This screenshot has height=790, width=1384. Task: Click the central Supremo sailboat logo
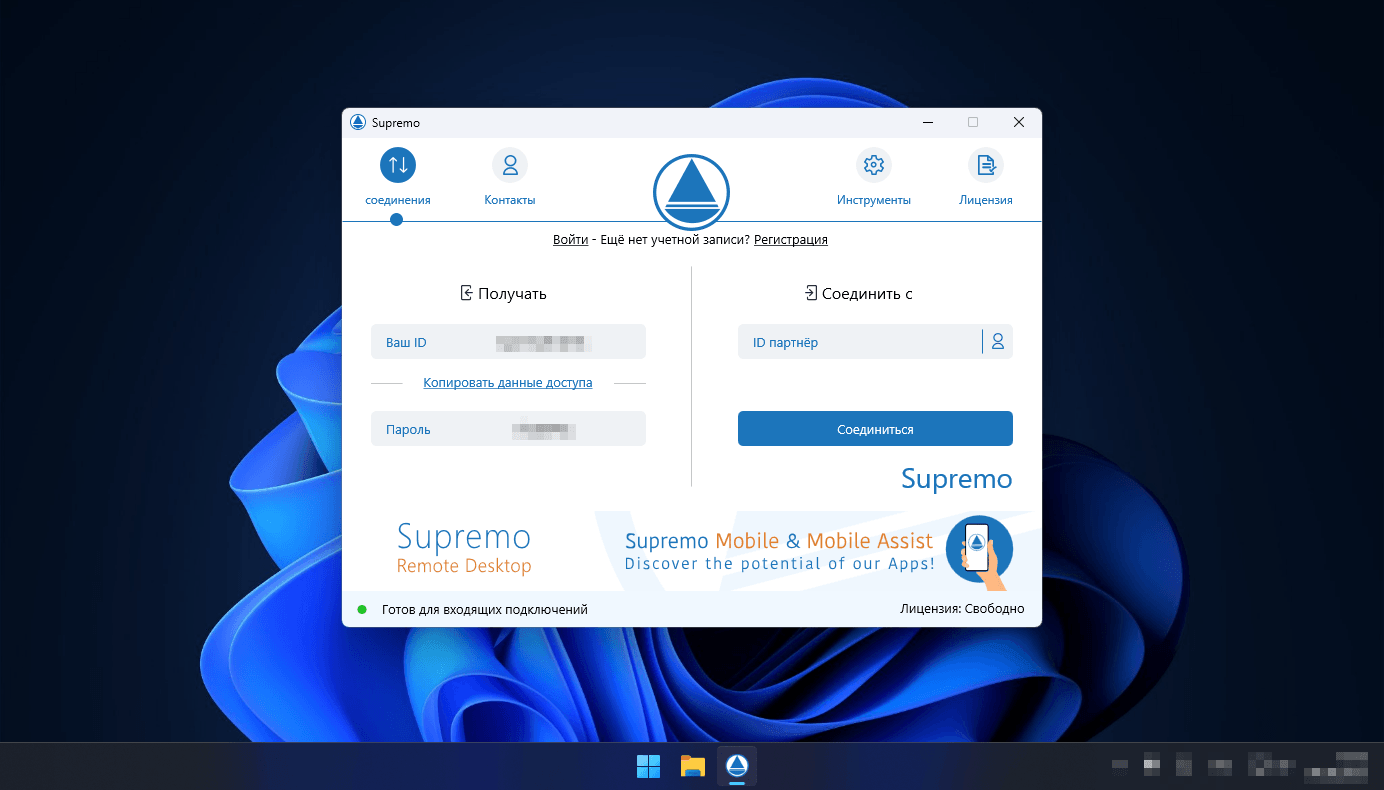click(x=691, y=192)
